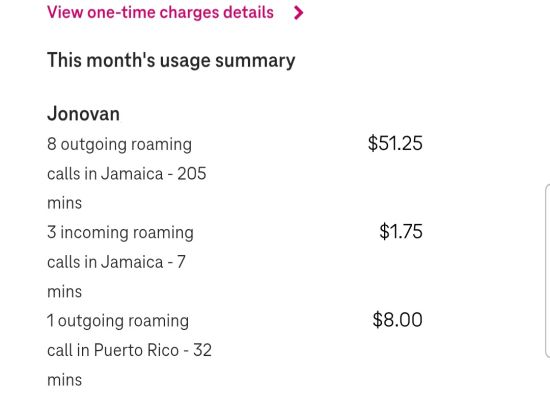Click the $1.75 incoming calls charge
The width and height of the screenshot is (550, 405).
(x=401, y=232)
